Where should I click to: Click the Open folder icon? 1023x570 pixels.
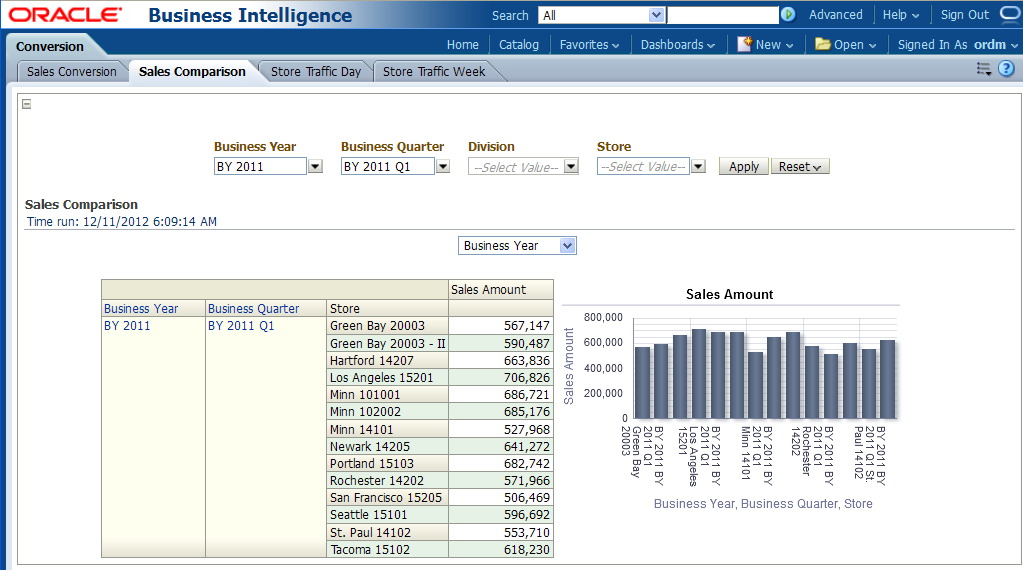point(823,44)
